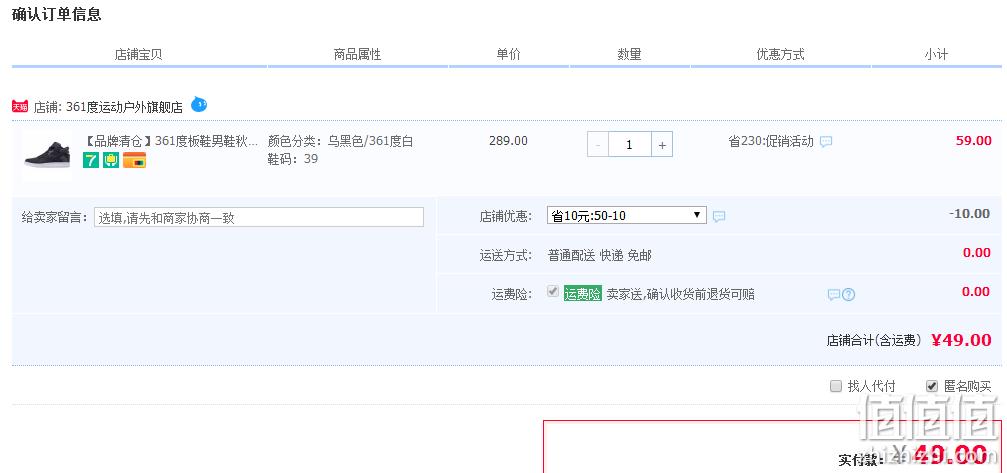Click the 省230:促销活动 promotion text

pos(771,141)
